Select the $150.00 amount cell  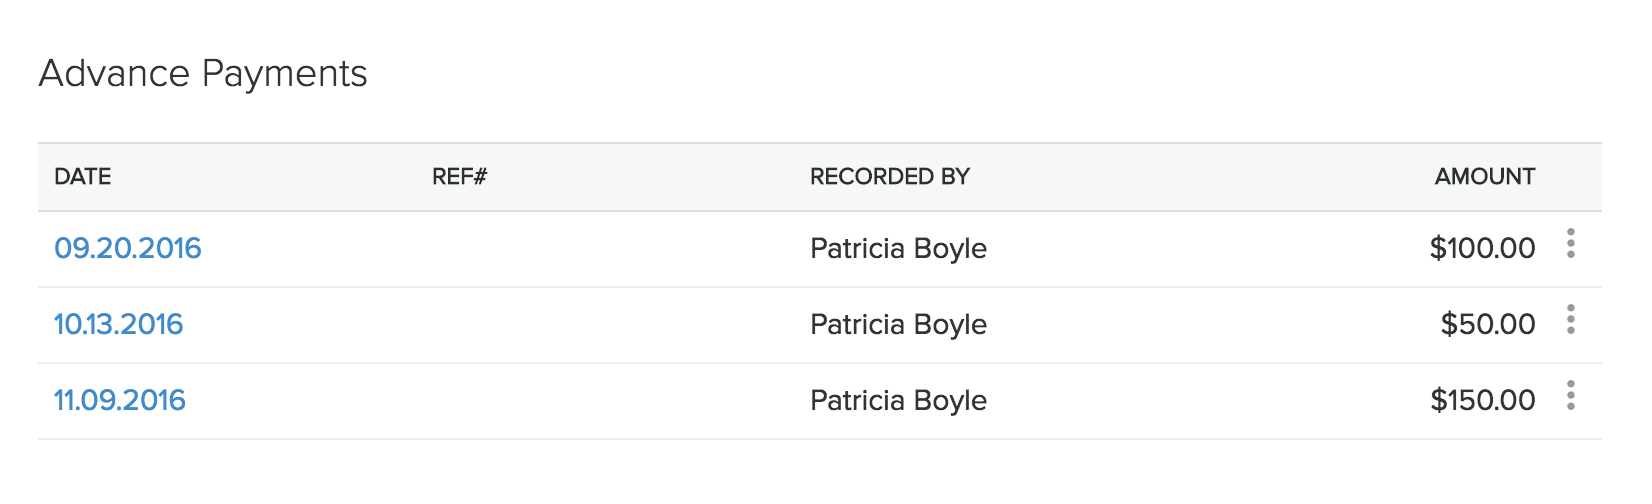tap(1482, 400)
